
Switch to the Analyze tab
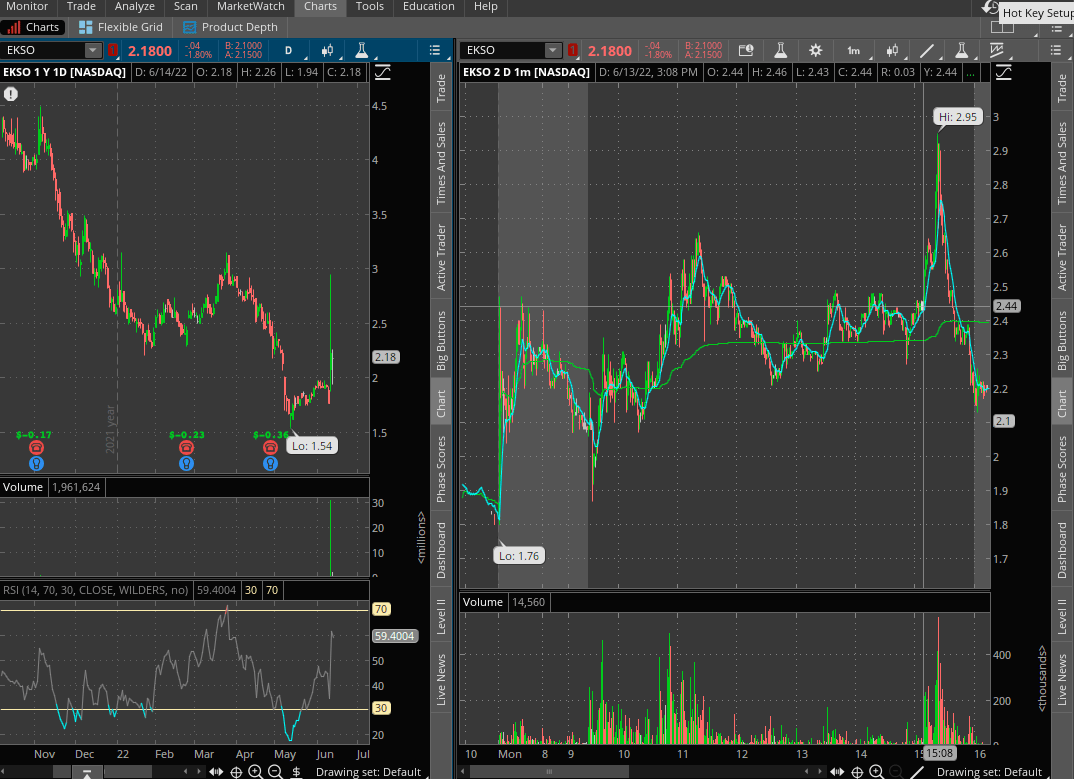click(134, 7)
